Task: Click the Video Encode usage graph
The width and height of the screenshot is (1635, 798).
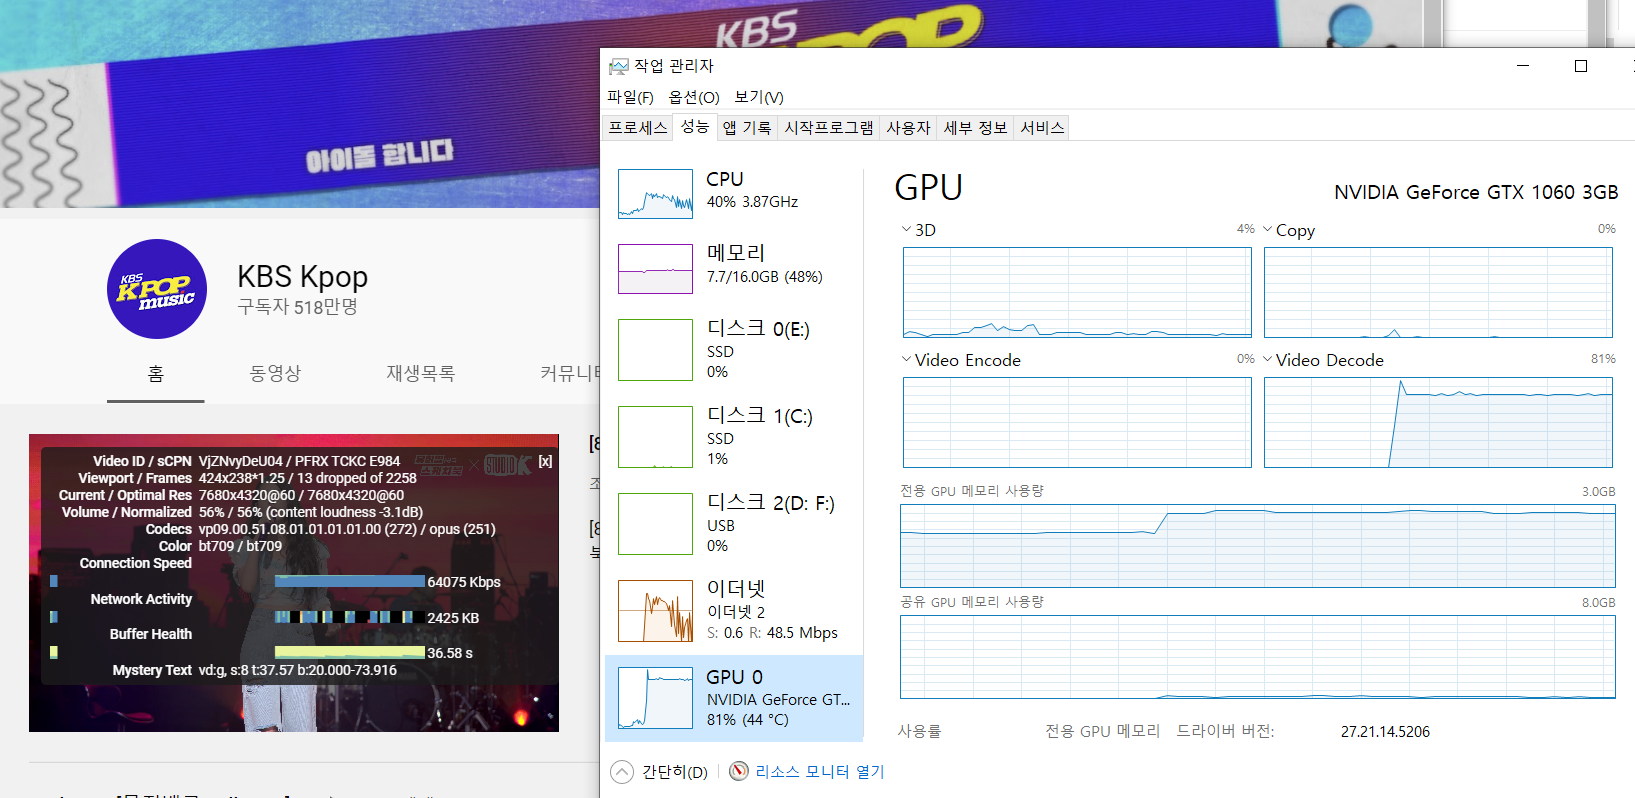Action: pos(1077,422)
